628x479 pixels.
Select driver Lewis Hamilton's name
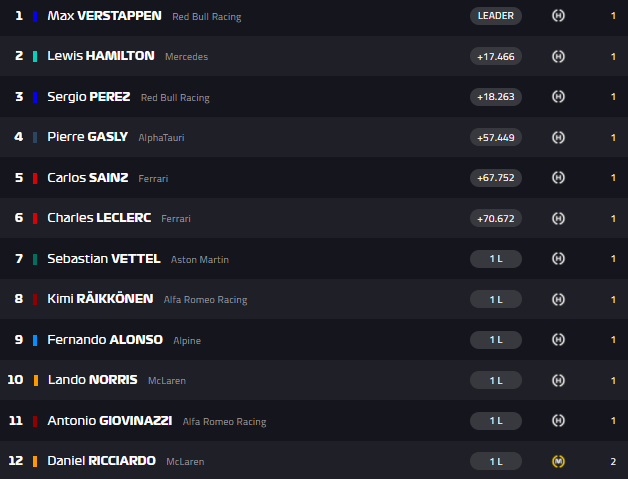coord(100,56)
